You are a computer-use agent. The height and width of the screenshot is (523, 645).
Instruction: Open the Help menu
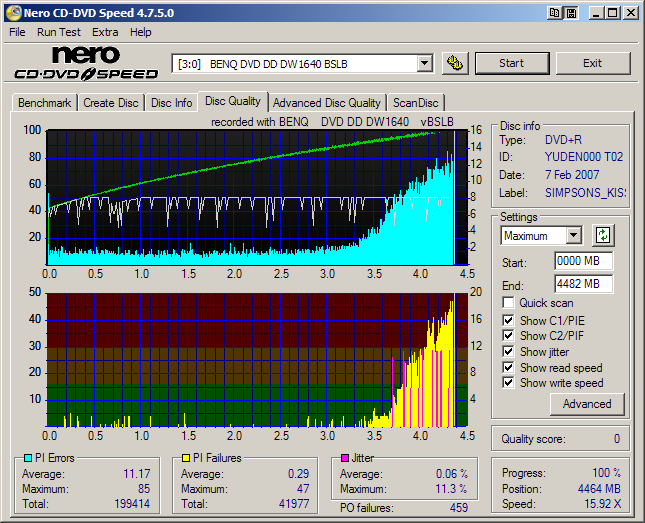tap(141, 32)
